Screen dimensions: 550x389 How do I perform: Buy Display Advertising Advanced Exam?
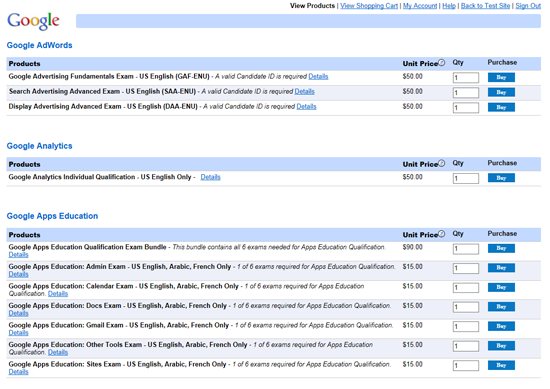(501, 108)
